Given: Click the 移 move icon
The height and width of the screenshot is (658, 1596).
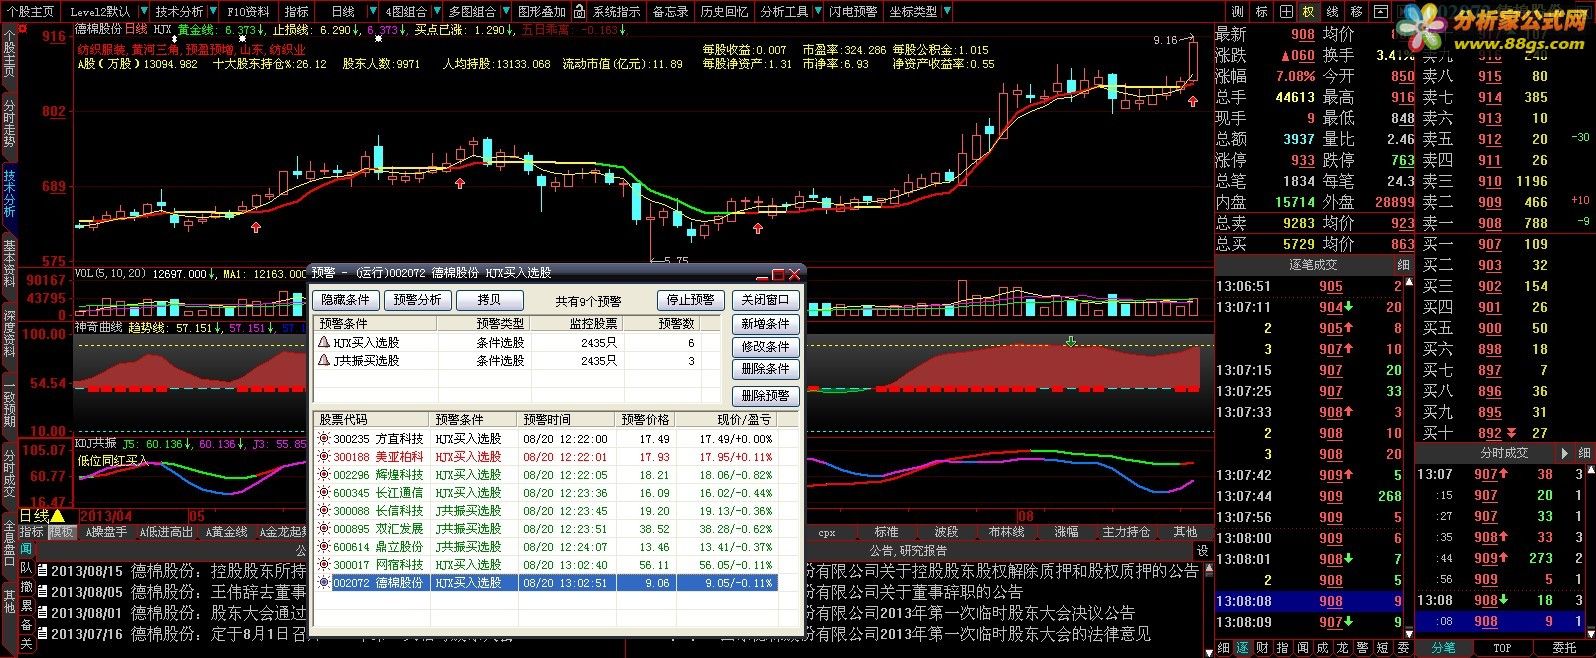Looking at the screenshot, I should (1357, 11).
